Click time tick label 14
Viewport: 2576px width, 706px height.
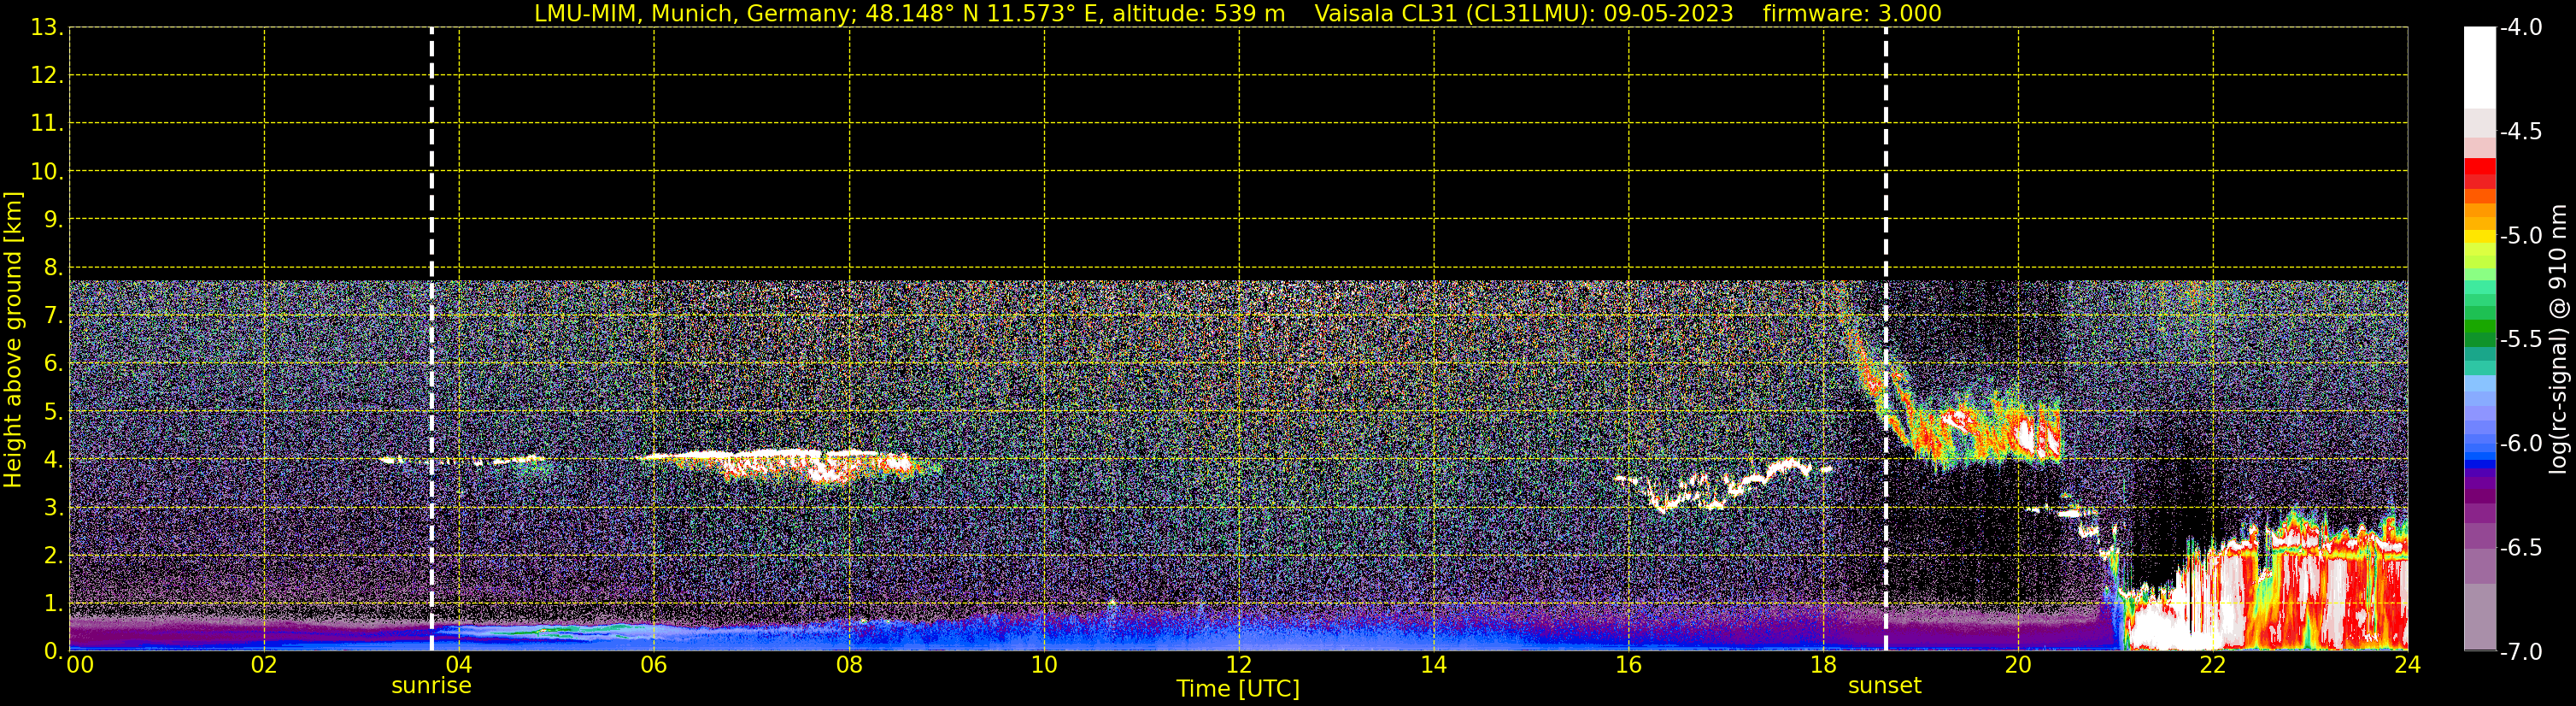(x=1434, y=665)
